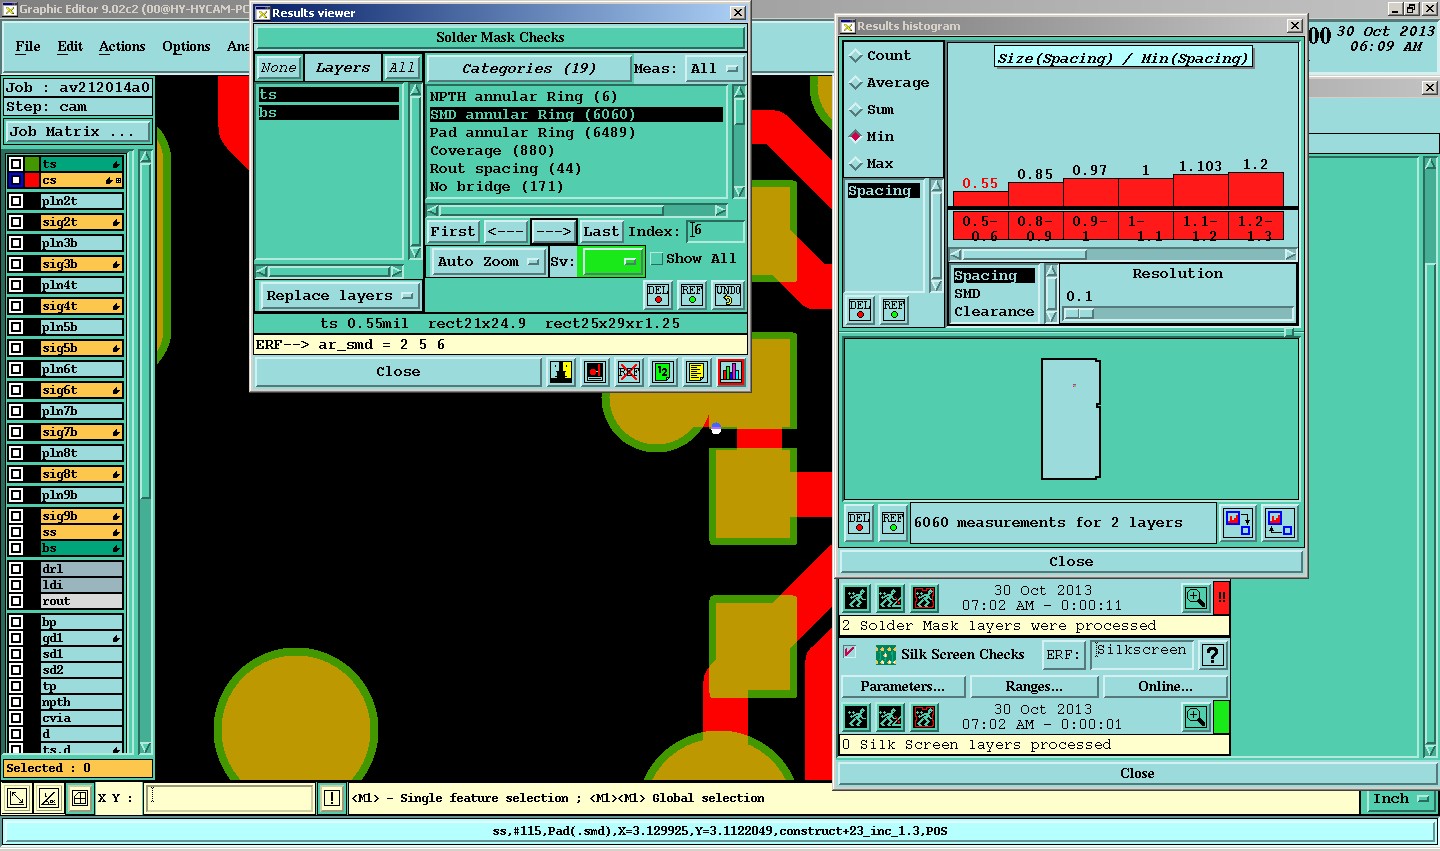Toggle Silk Screen Checks checkbox

coord(850,652)
